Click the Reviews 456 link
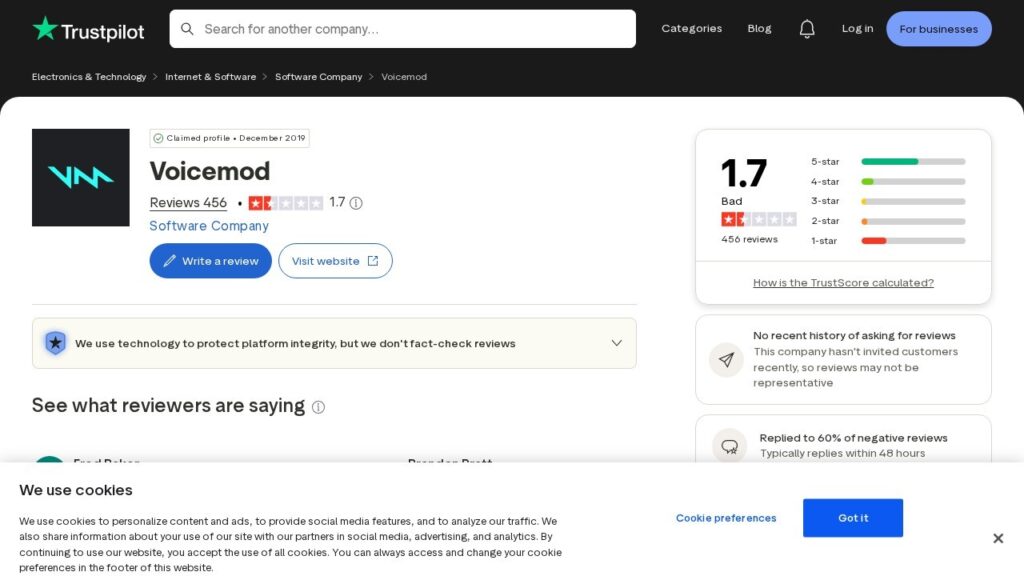Viewport: 1024px width, 576px height. pos(188,203)
